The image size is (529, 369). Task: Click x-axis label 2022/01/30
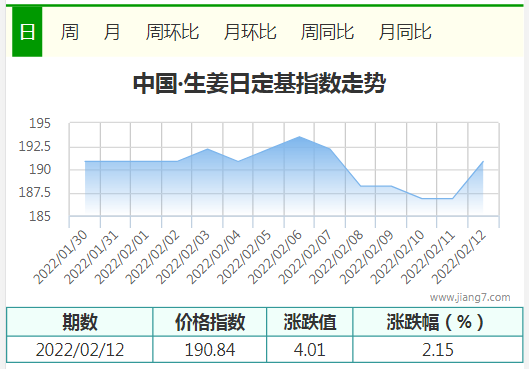click(x=60, y=257)
